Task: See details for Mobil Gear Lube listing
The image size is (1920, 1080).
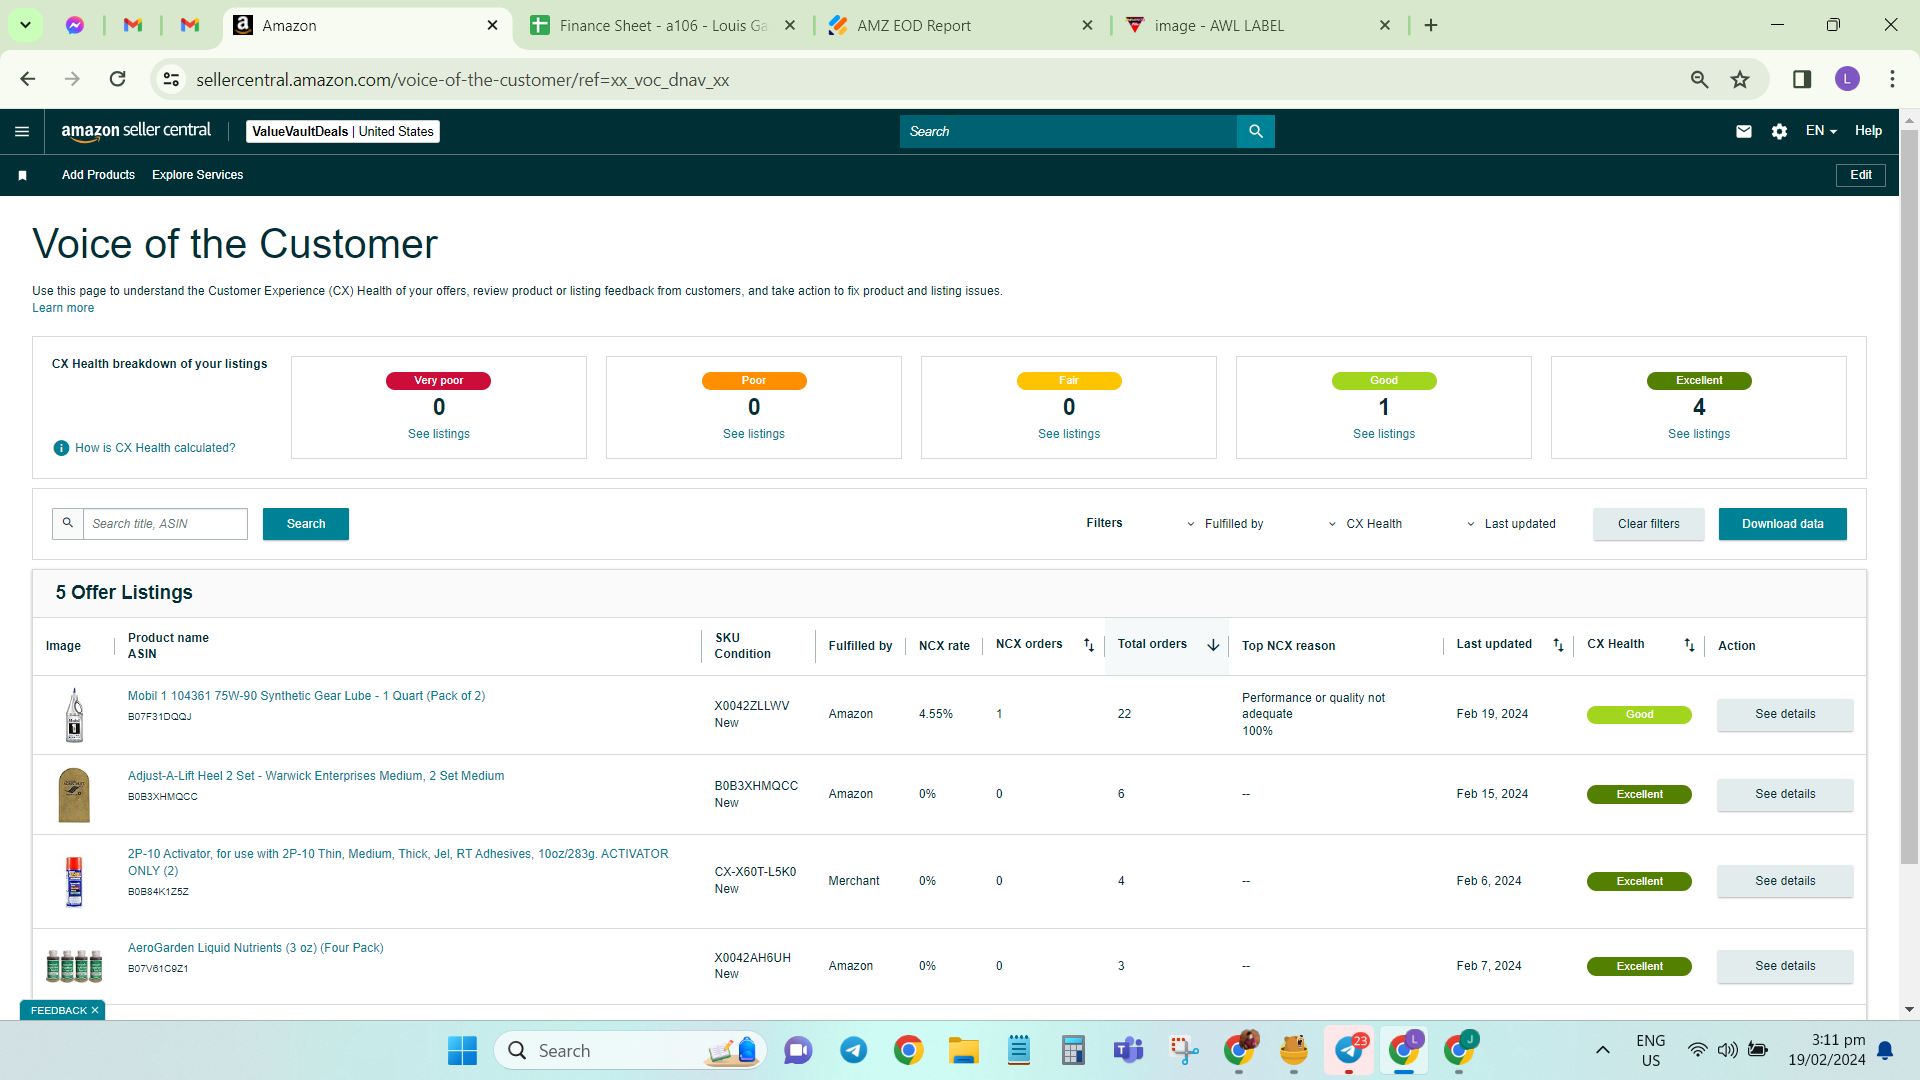Action: point(1785,714)
